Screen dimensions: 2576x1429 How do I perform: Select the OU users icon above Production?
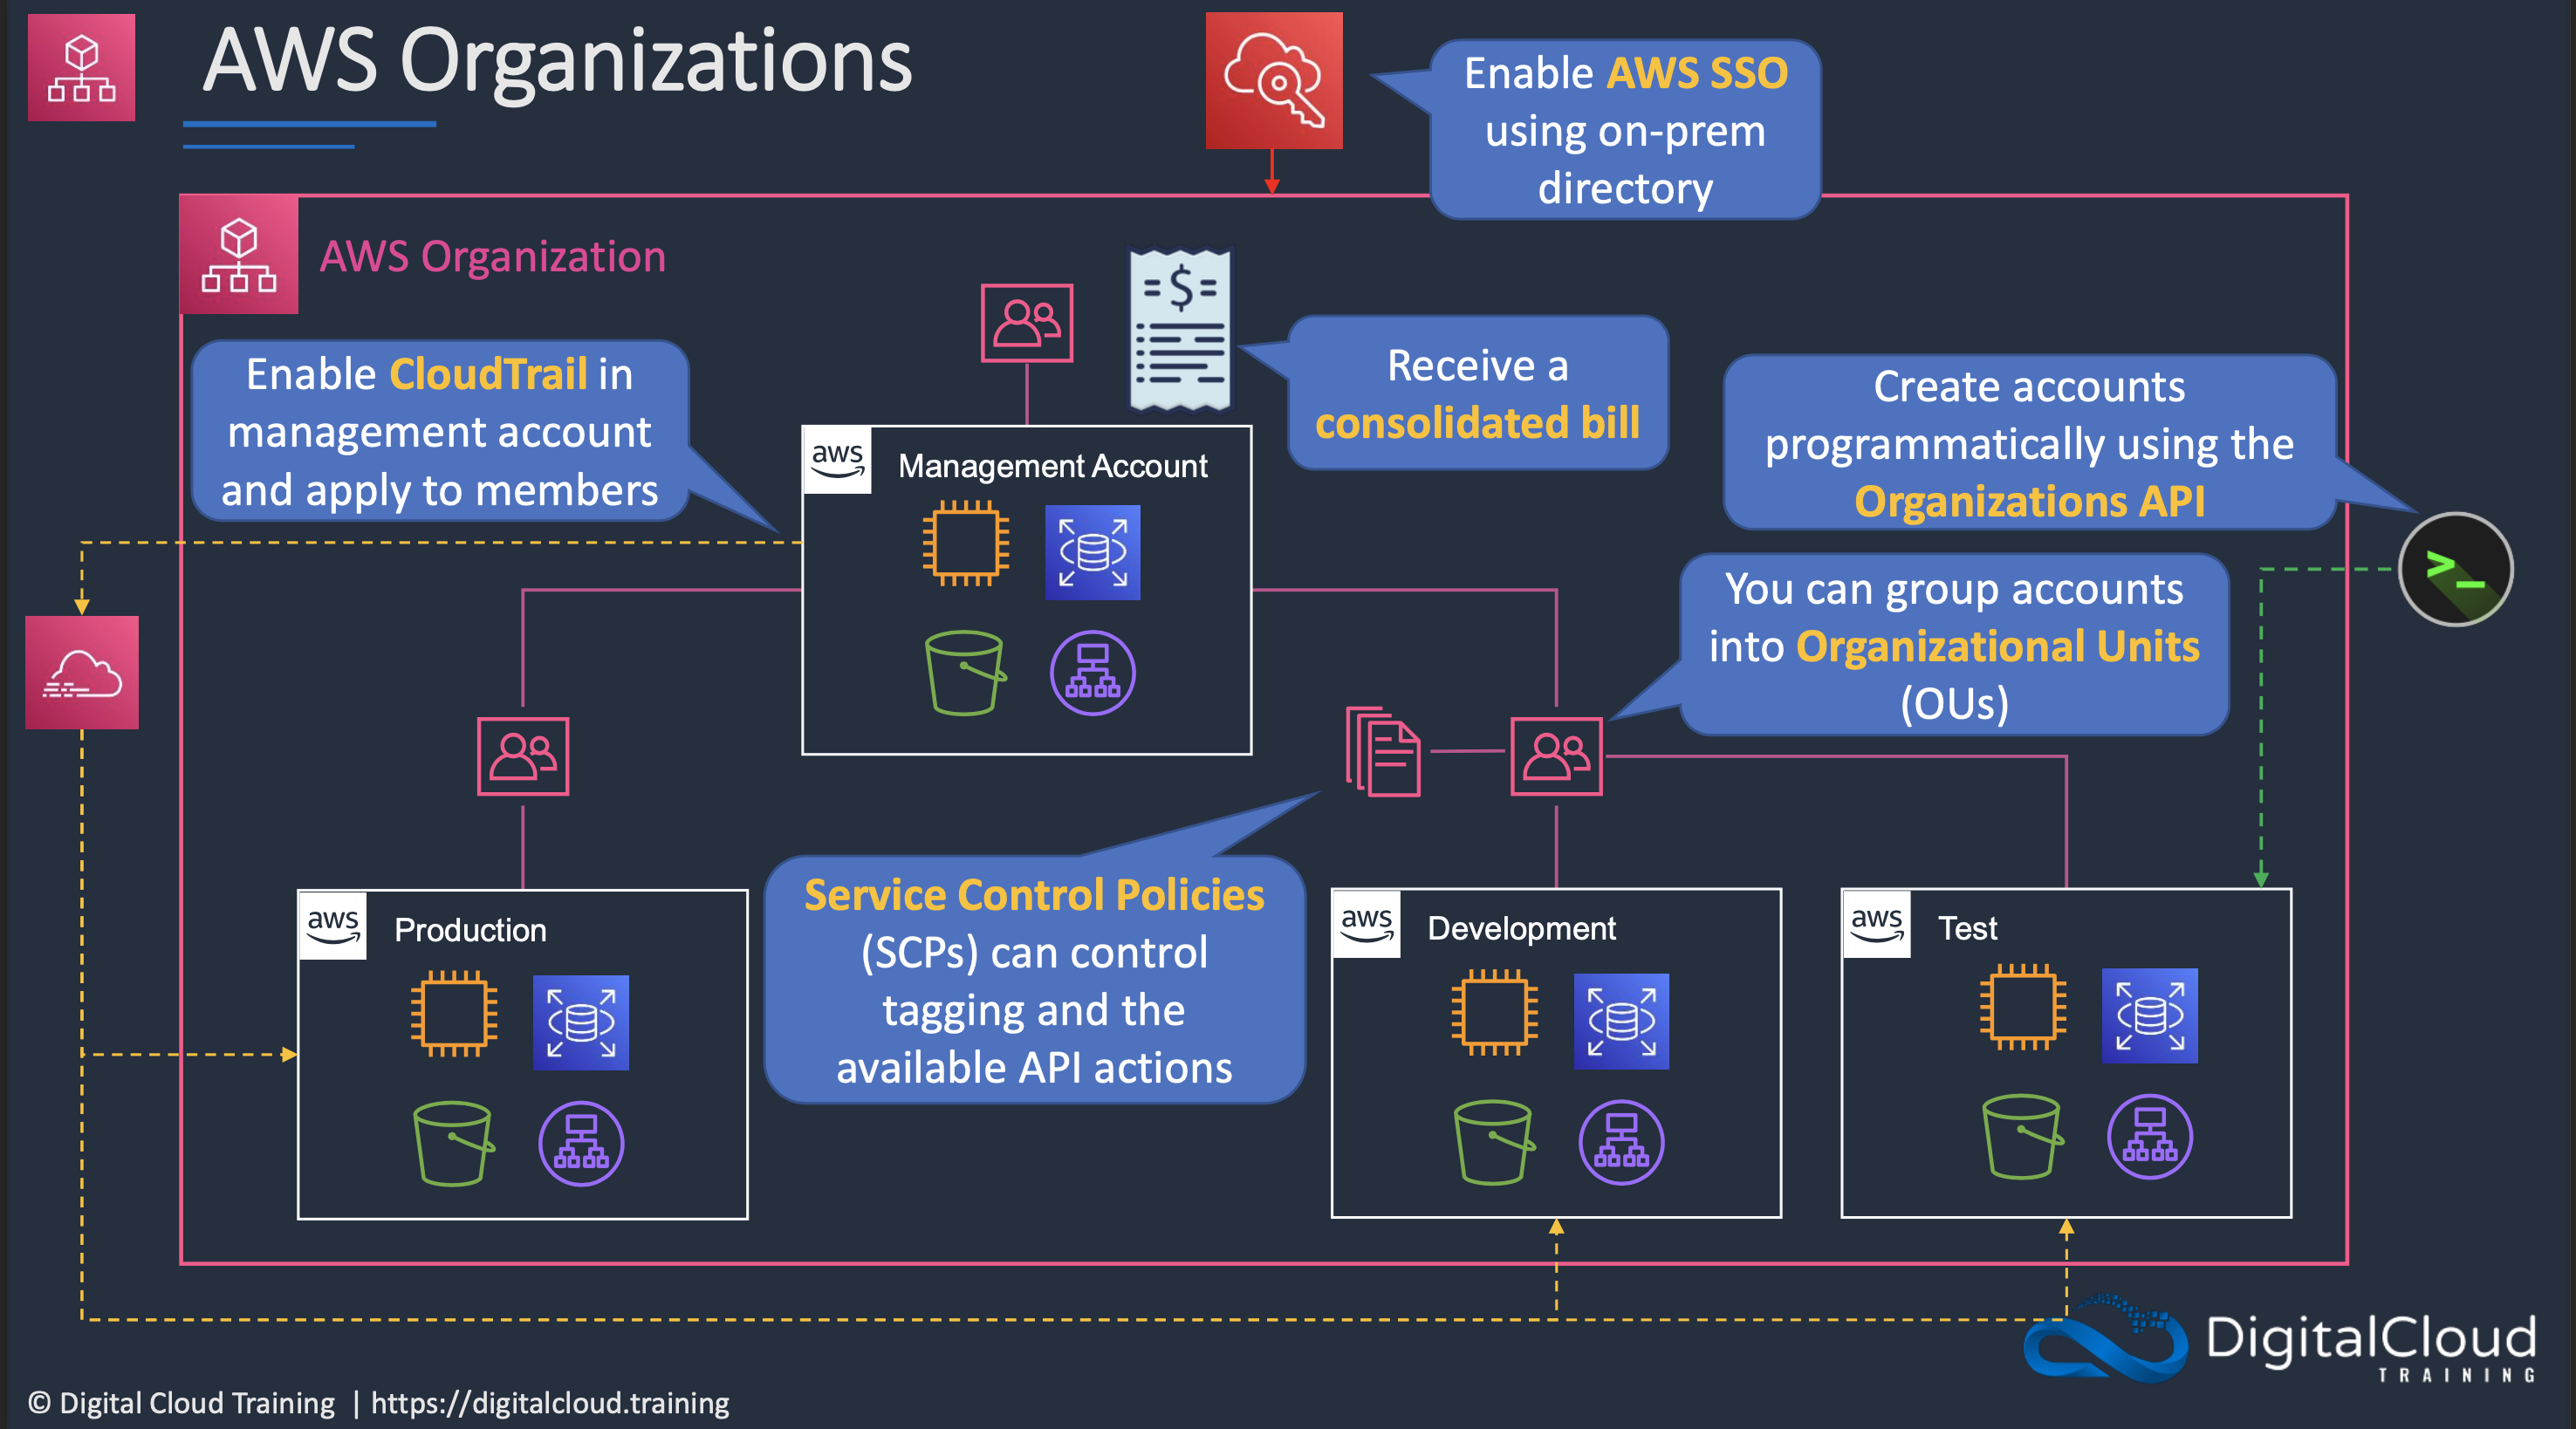(x=523, y=756)
